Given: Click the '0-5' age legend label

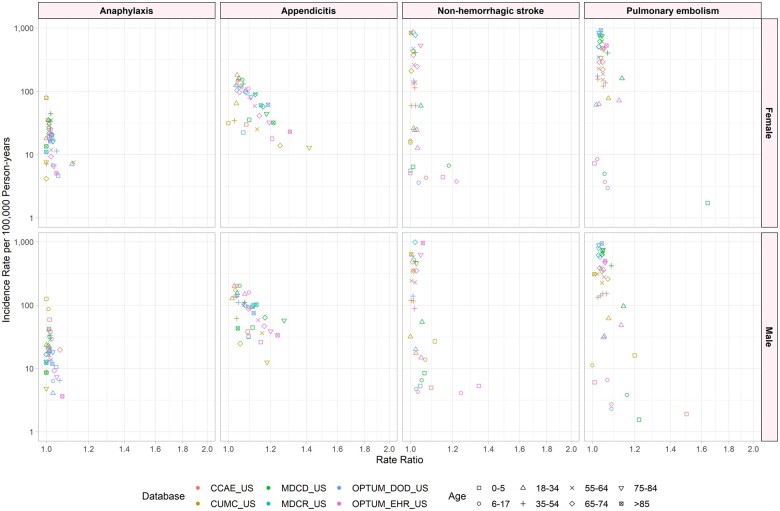Looking at the screenshot, I should pyautogui.click(x=498, y=488).
